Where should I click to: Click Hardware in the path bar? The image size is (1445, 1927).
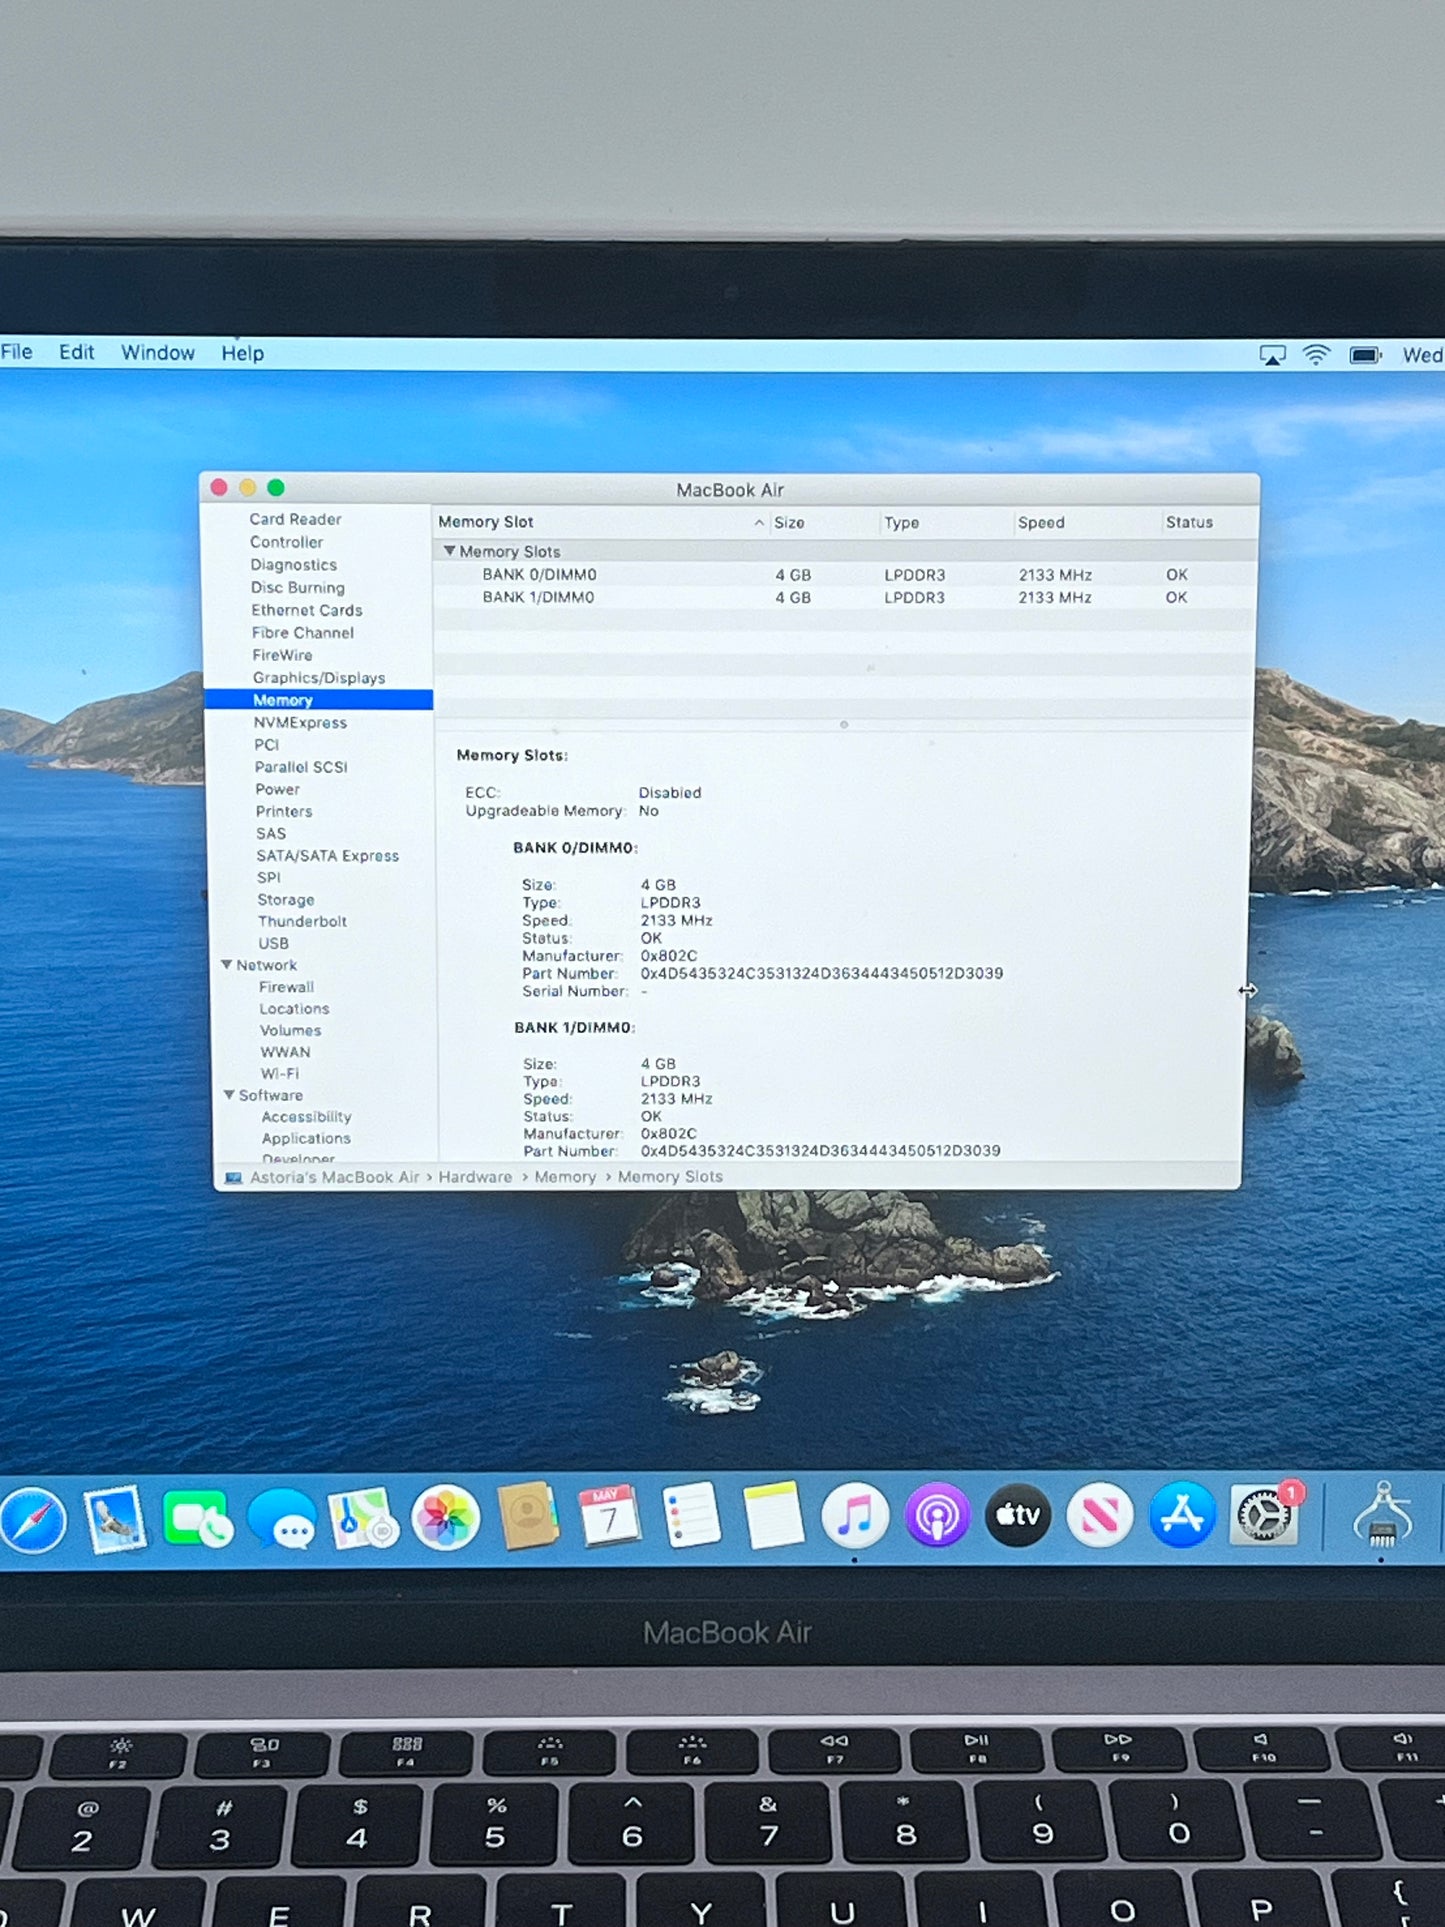click(x=475, y=1177)
